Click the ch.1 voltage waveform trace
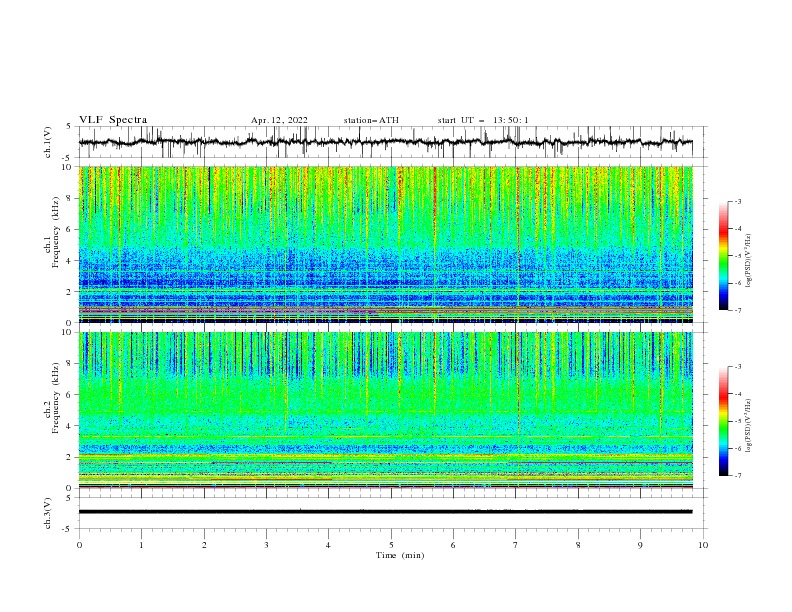The height and width of the screenshot is (612, 792). [385, 142]
